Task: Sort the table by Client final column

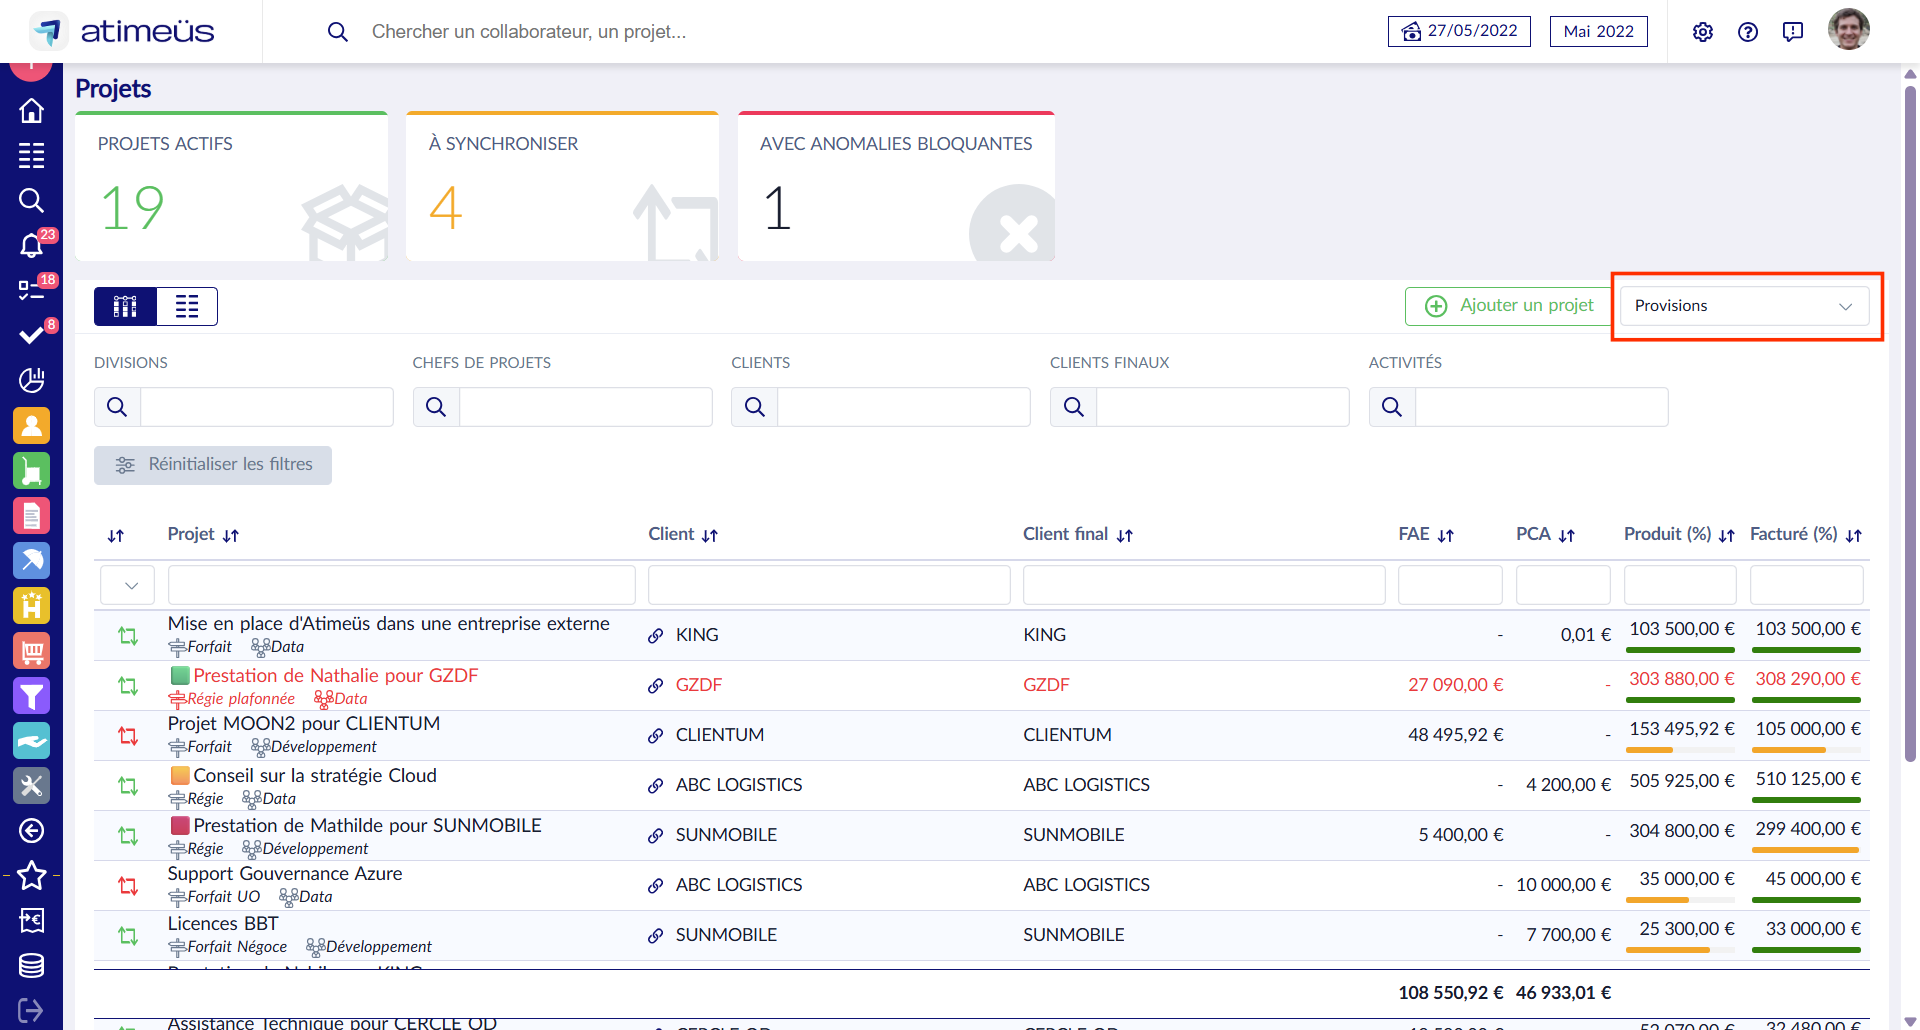Action: [1125, 535]
